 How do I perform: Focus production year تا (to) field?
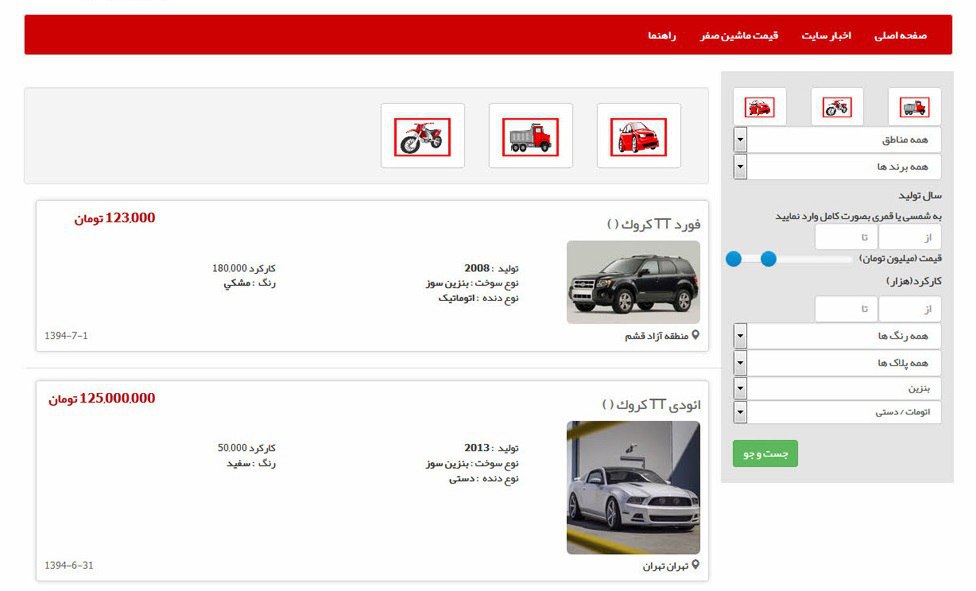coord(847,237)
